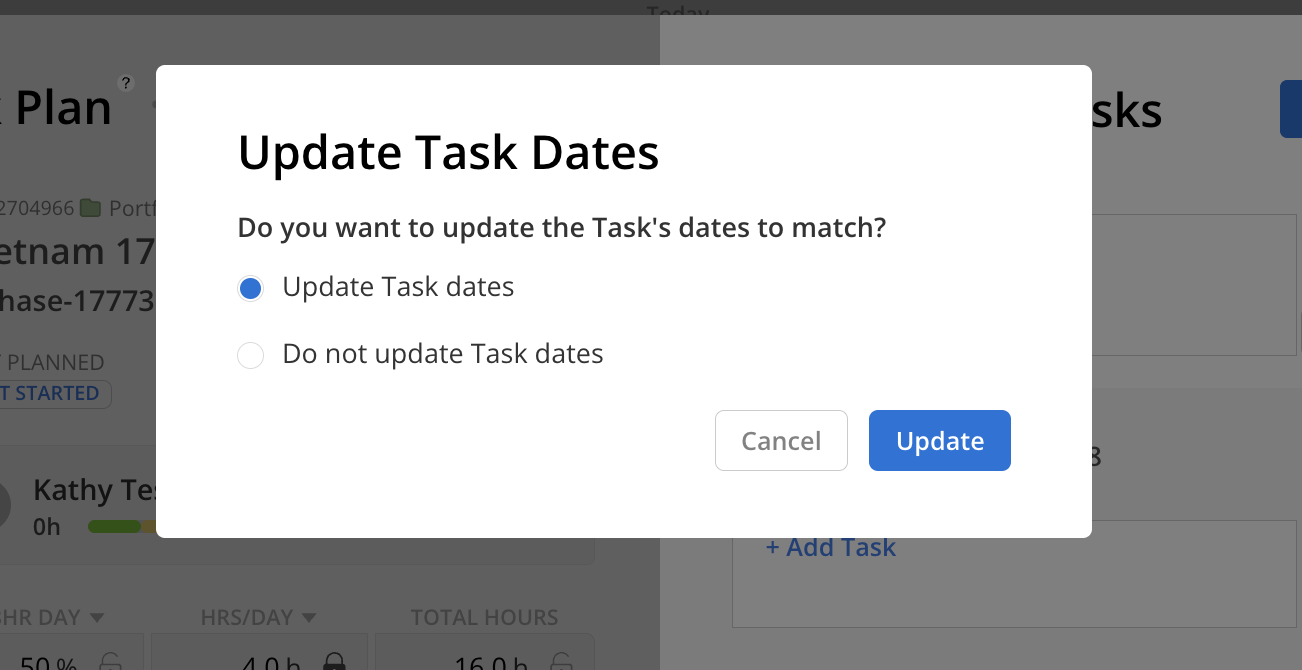Image resolution: width=1302 pixels, height=670 pixels.
Task: Click the NOT STARTED status badge
Action: 54,394
